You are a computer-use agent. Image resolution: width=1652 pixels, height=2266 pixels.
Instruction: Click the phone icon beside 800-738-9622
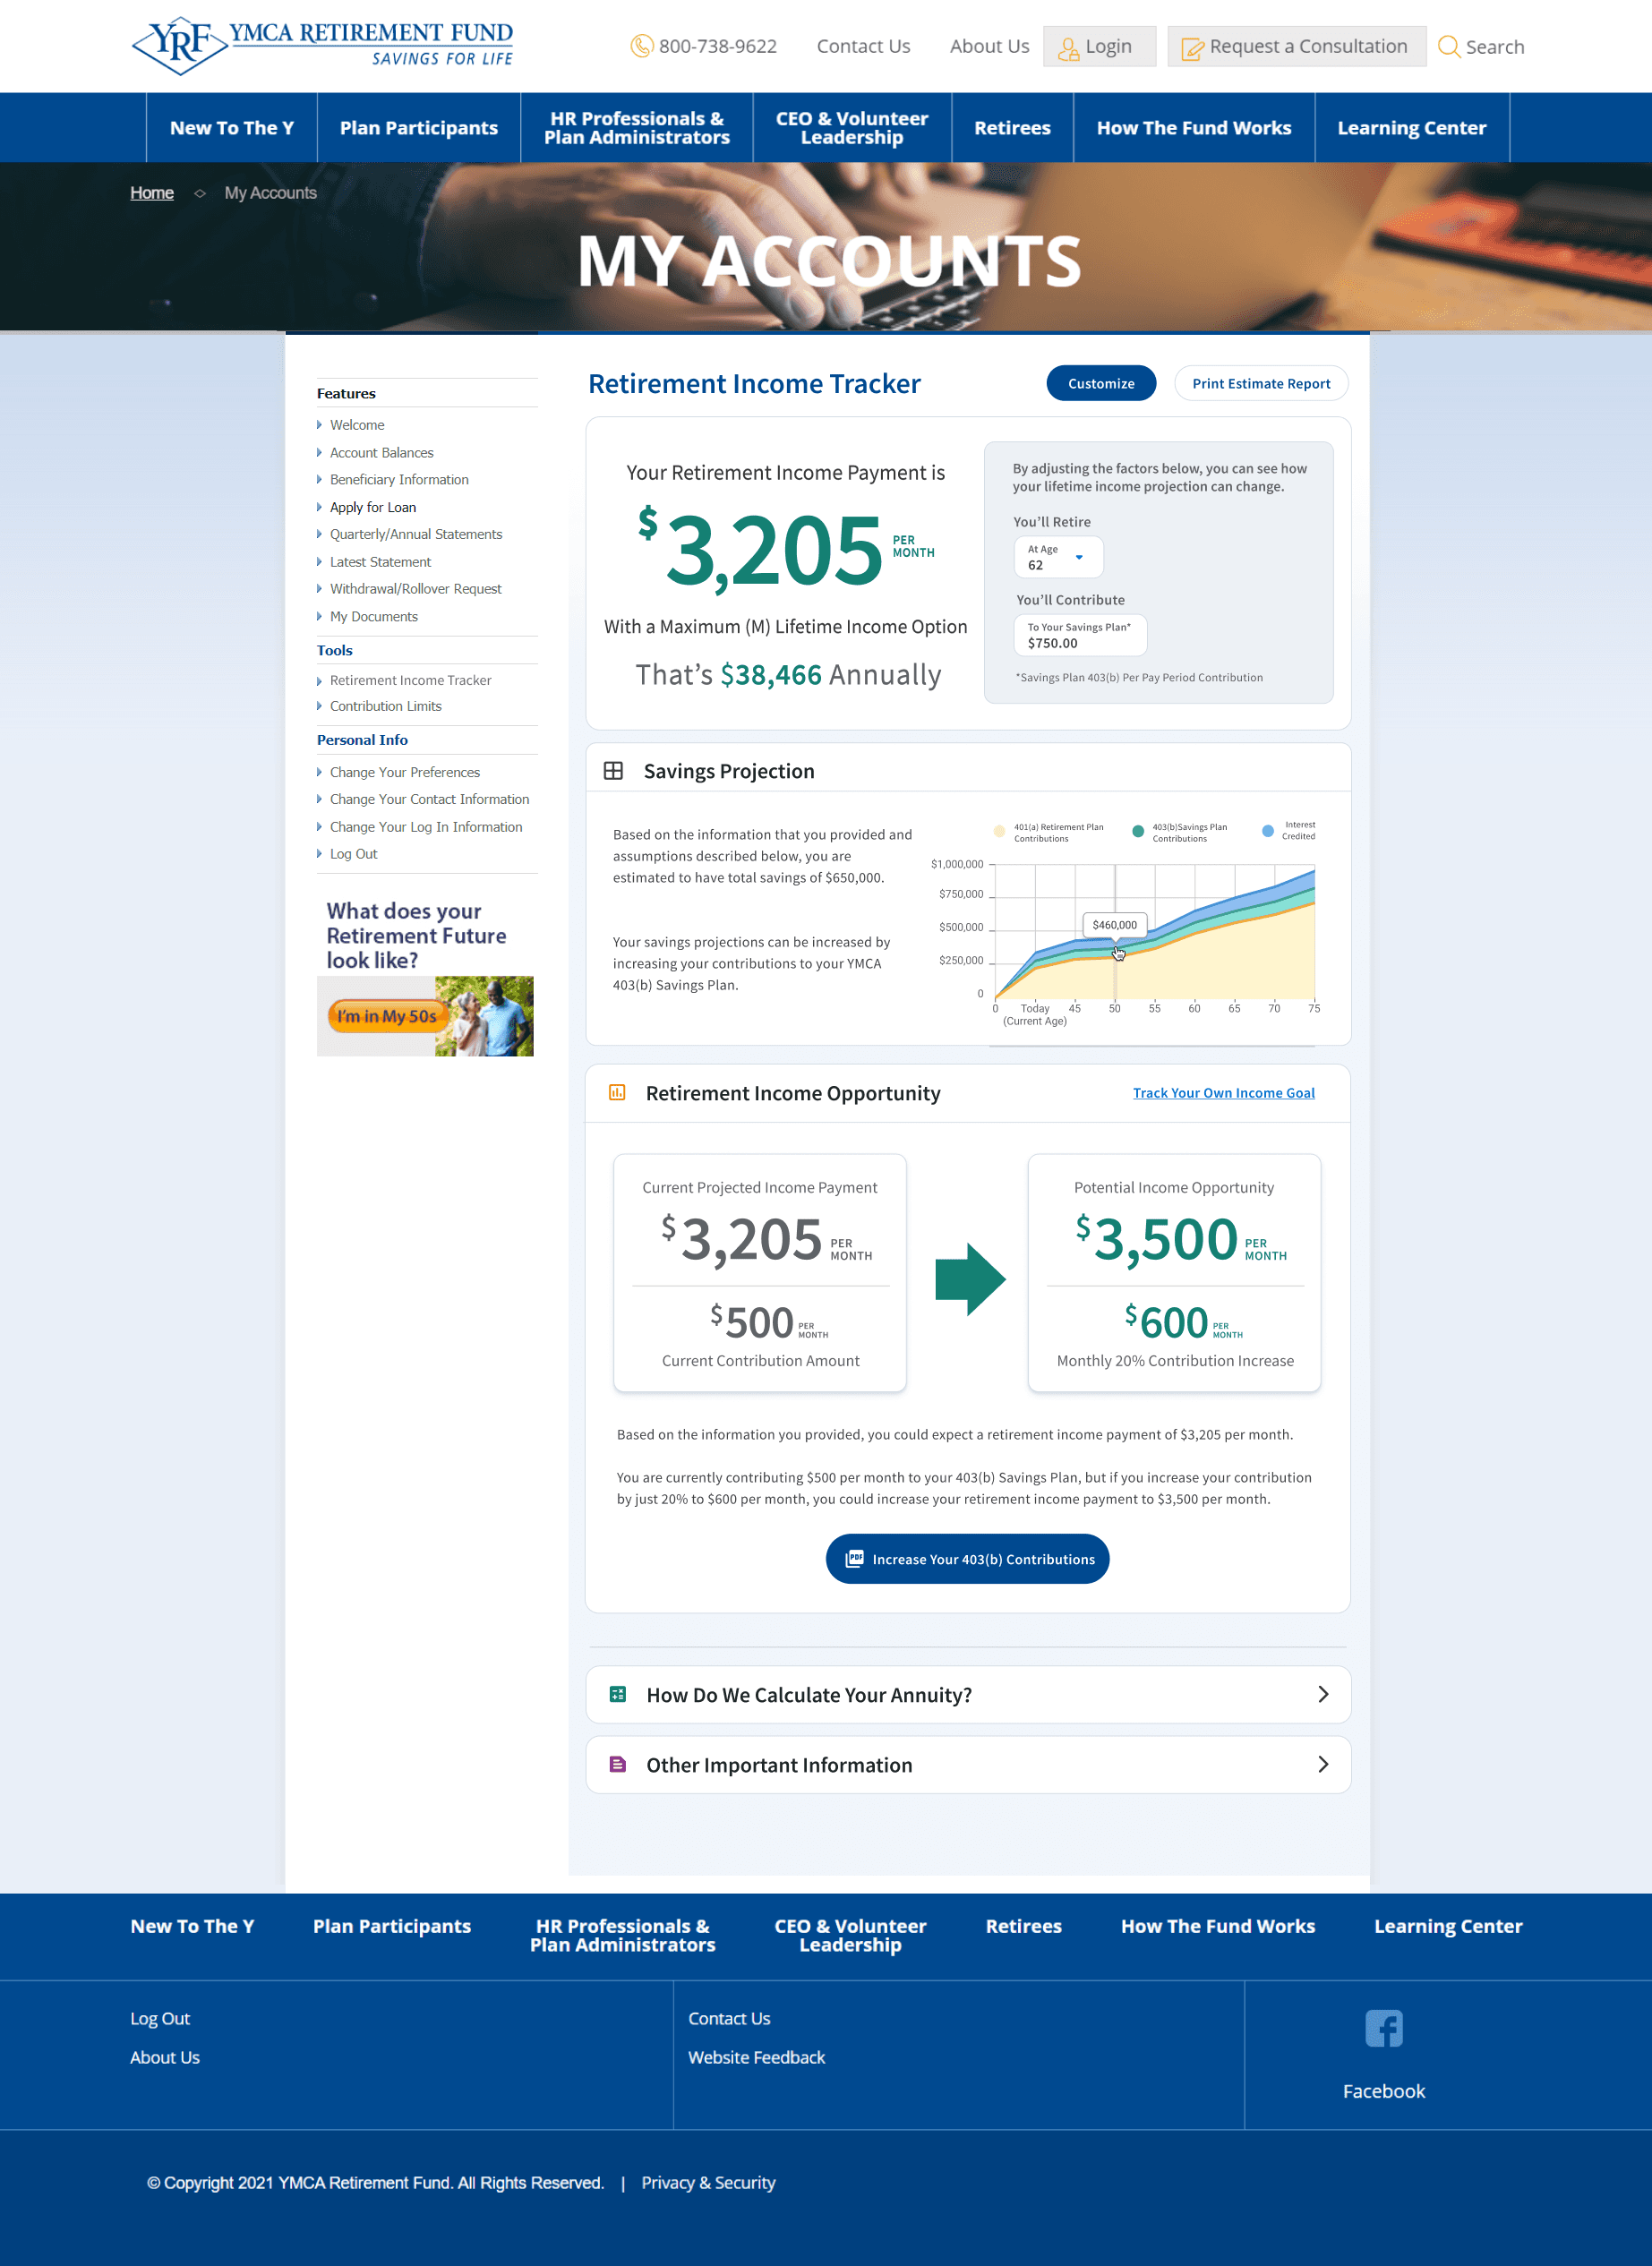click(x=641, y=46)
